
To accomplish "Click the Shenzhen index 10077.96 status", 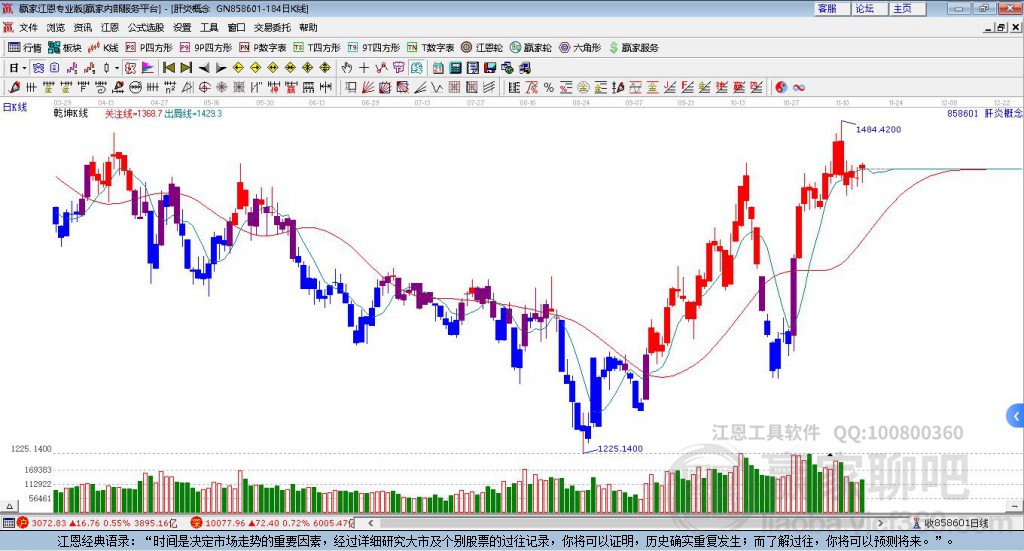I will 272,523.
